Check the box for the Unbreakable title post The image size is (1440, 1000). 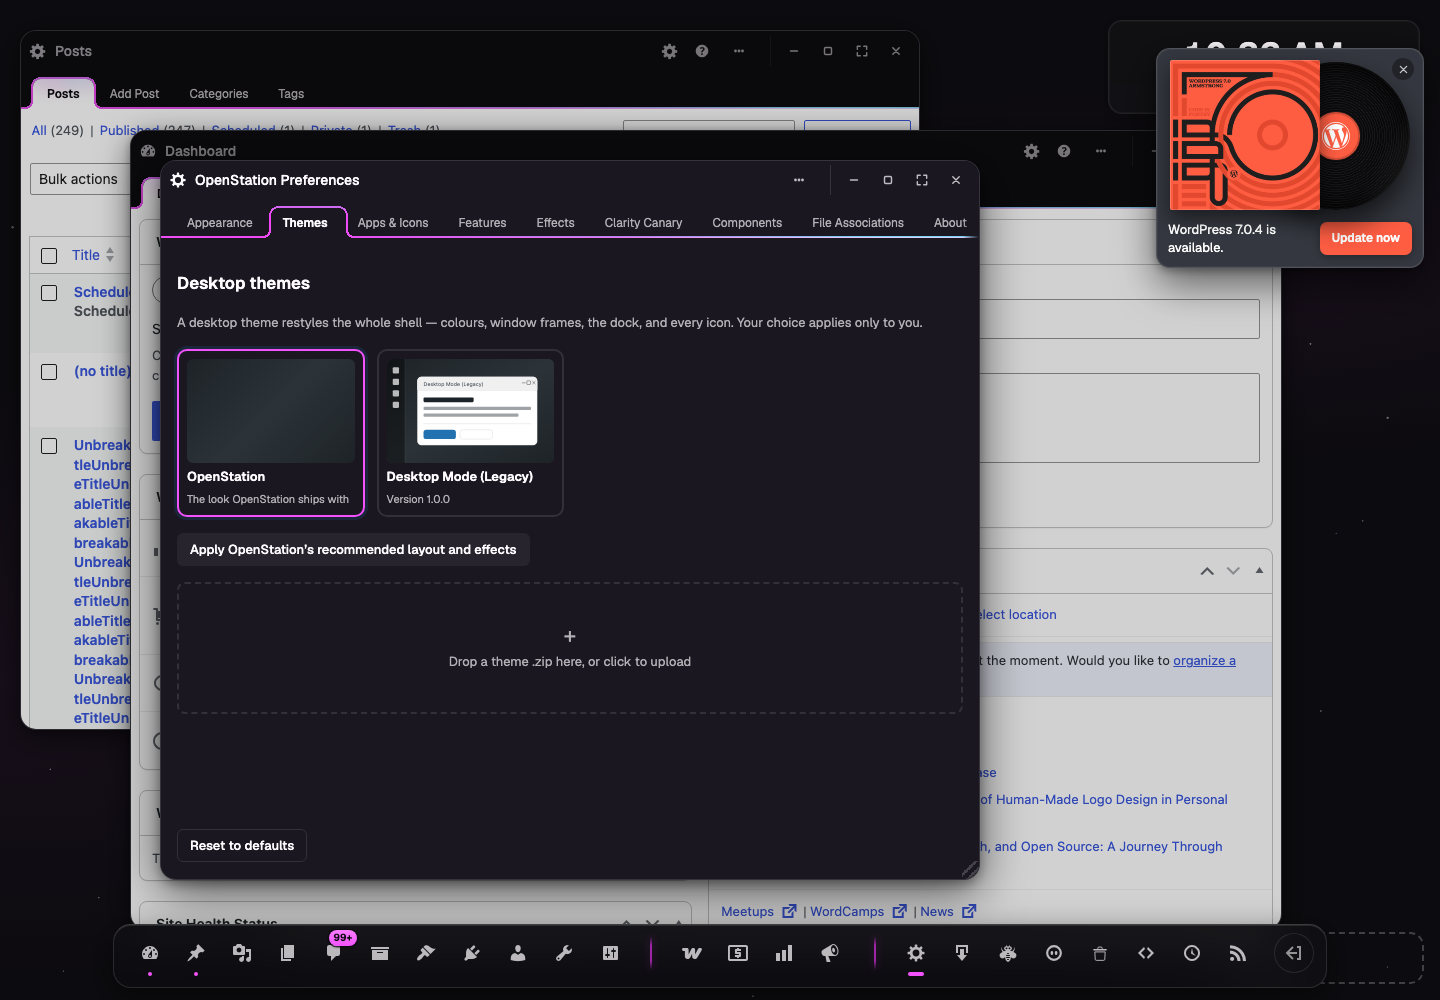coord(49,446)
